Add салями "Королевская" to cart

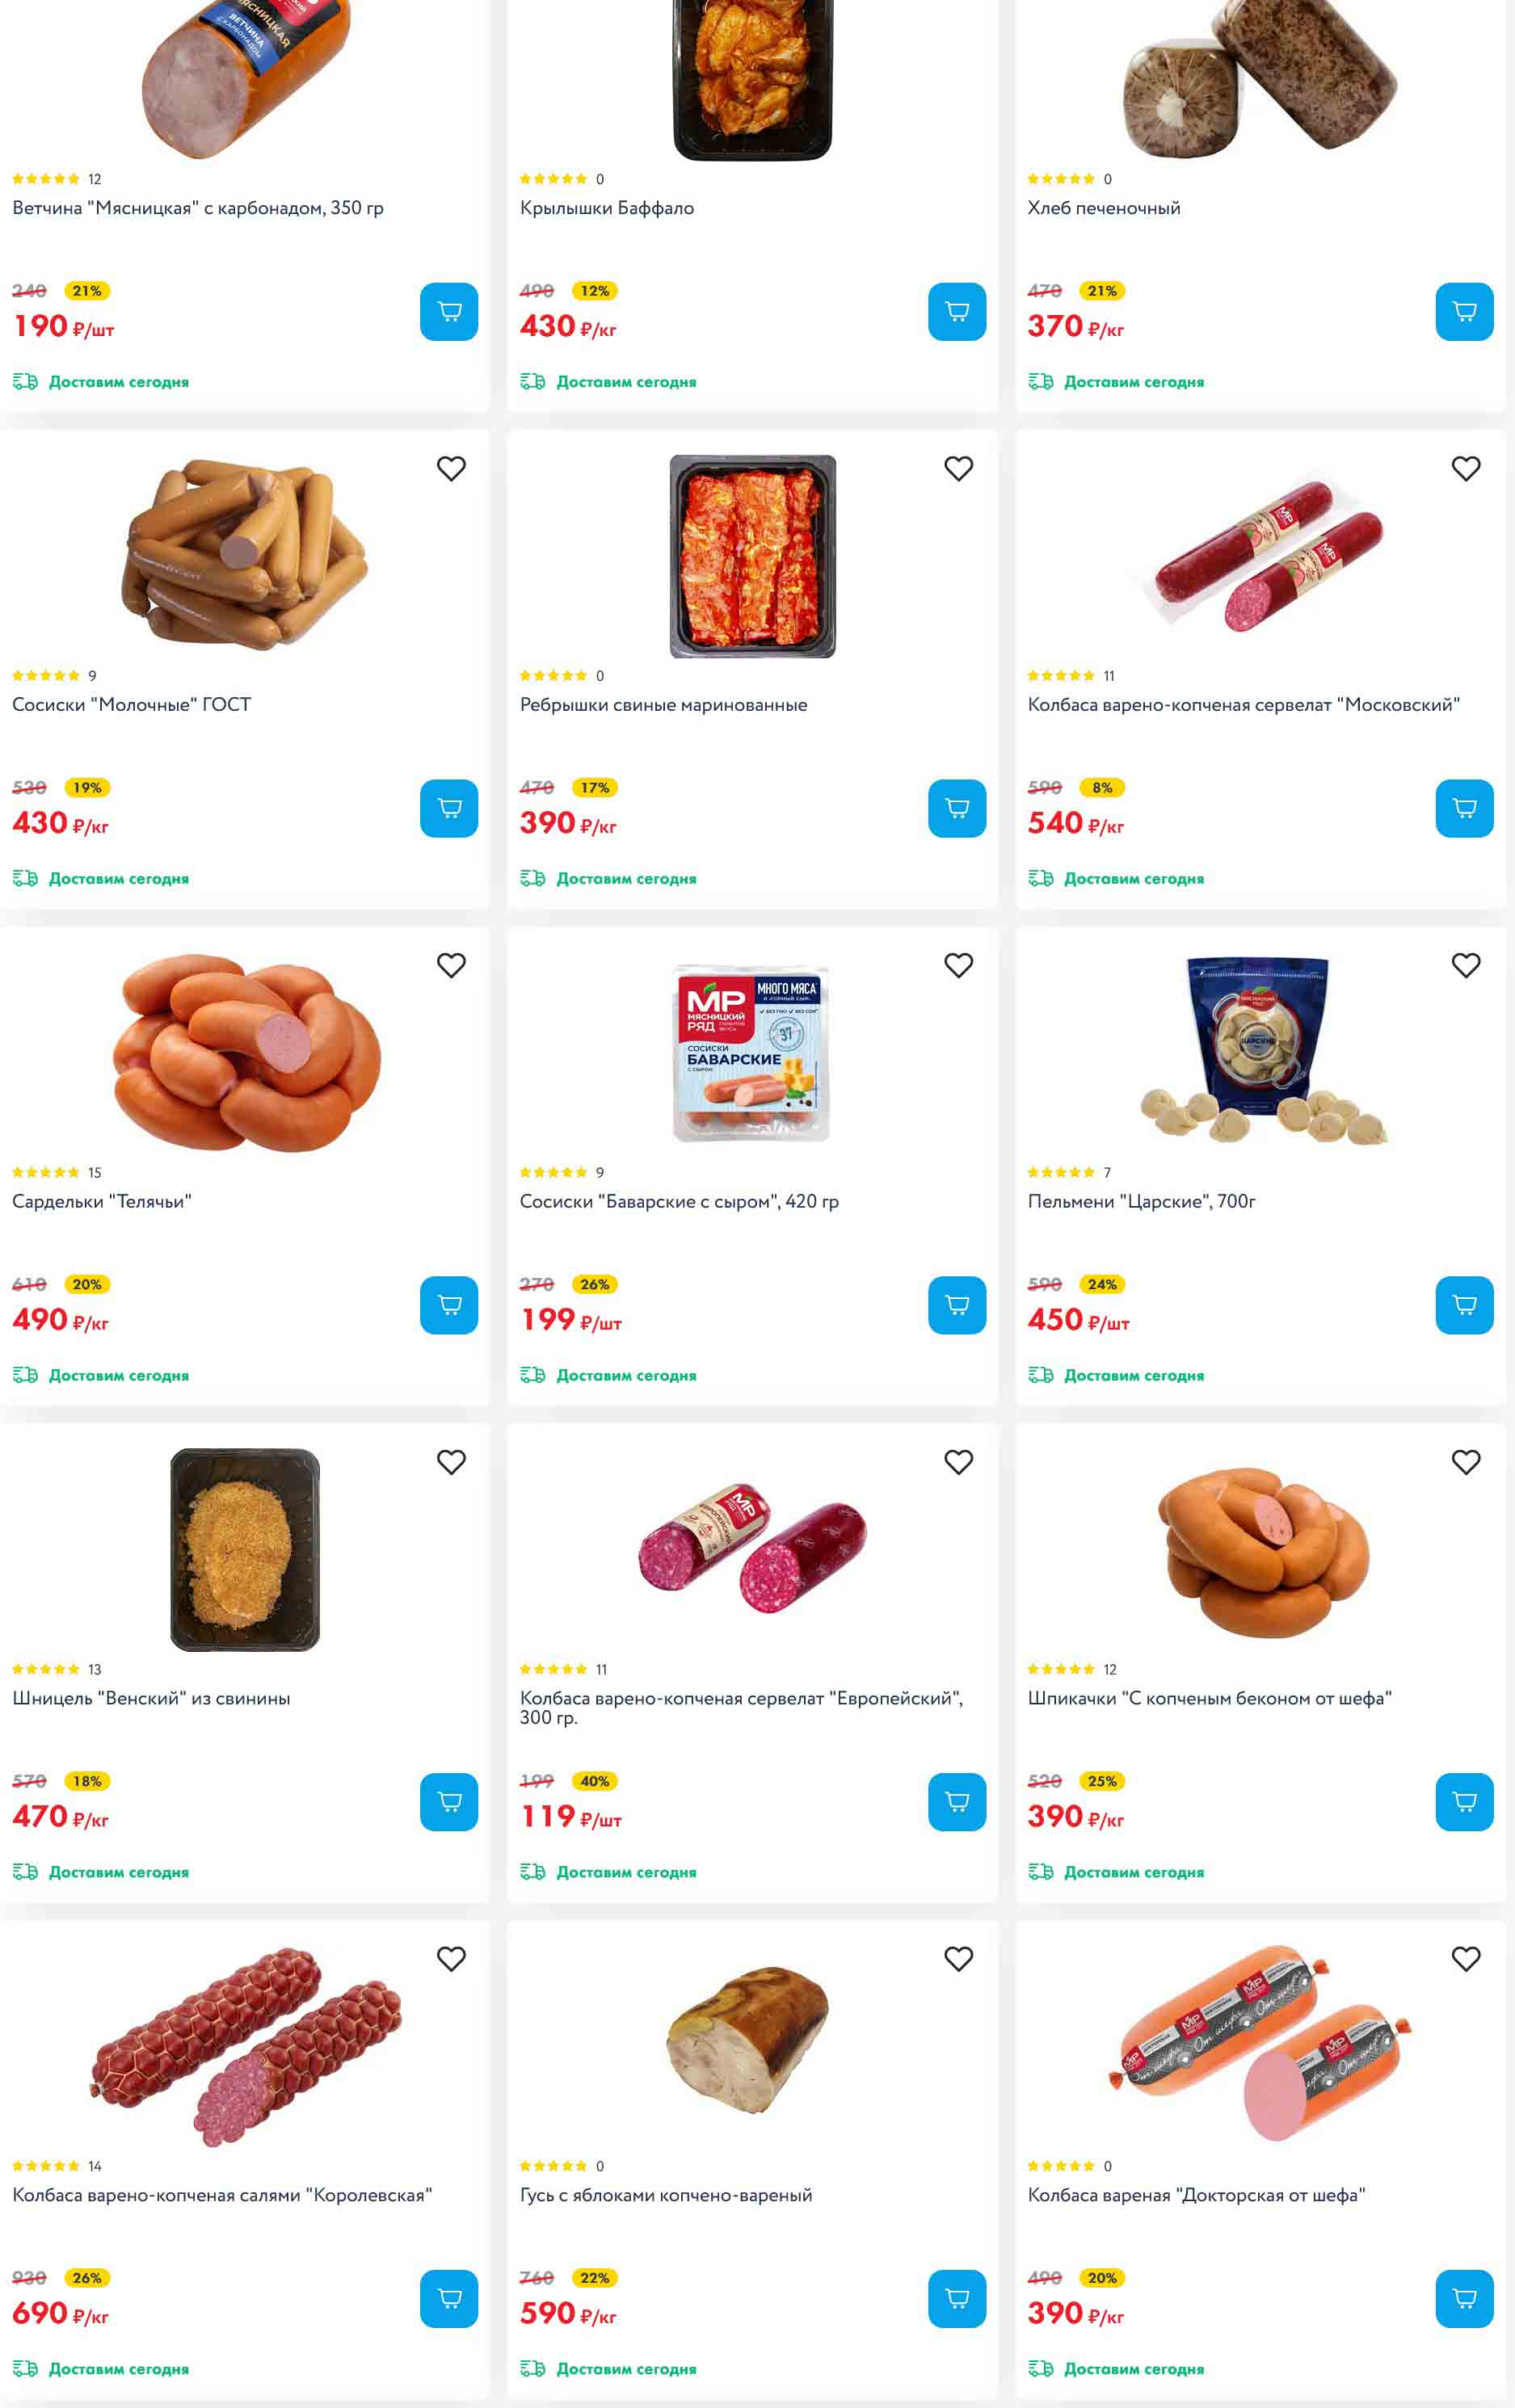click(x=448, y=2298)
